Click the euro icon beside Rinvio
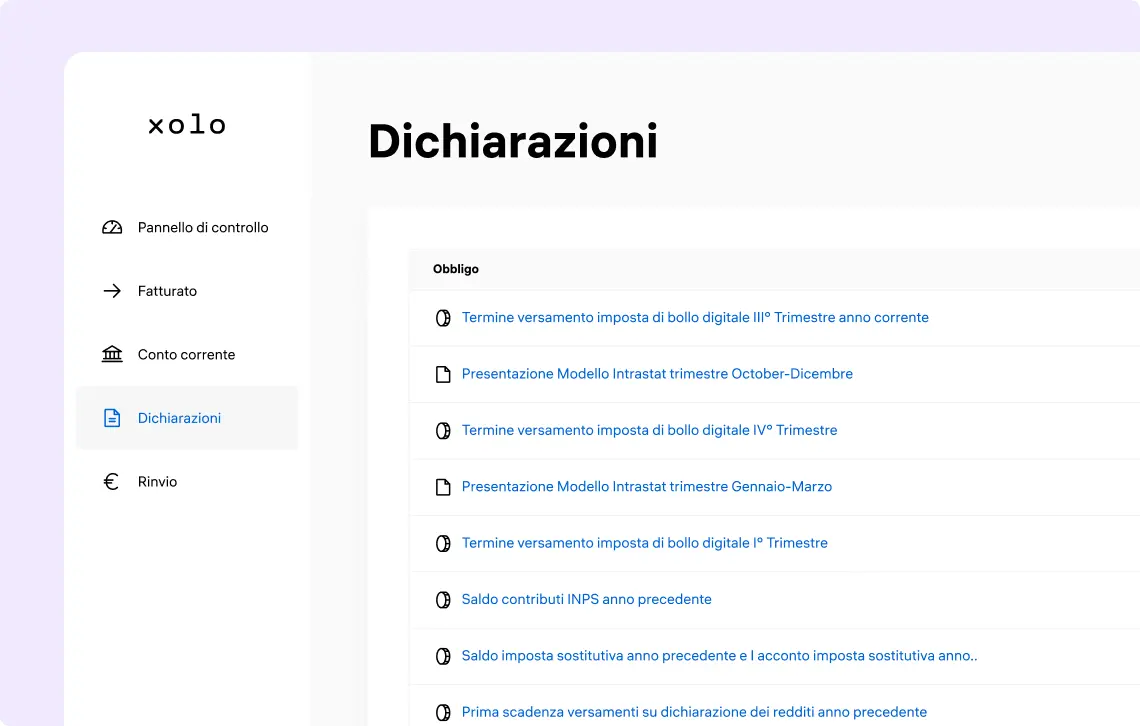This screenshot has height=726, width=1140. tap(112, 481)
